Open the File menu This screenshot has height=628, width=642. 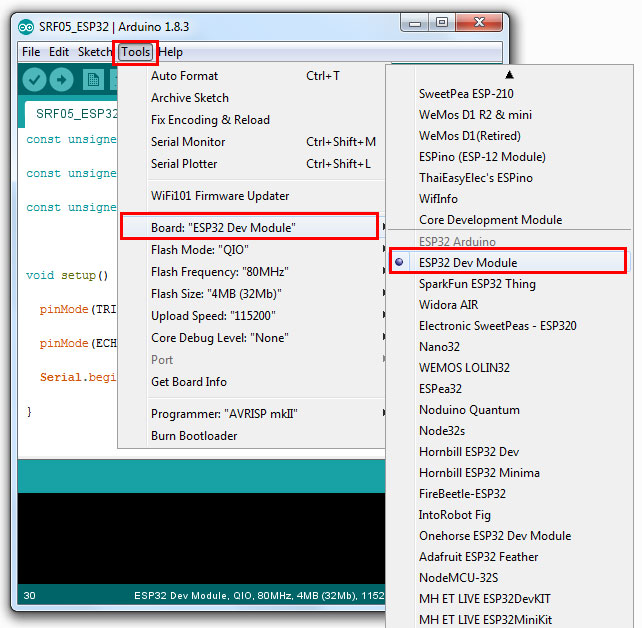tap(31, 52)
